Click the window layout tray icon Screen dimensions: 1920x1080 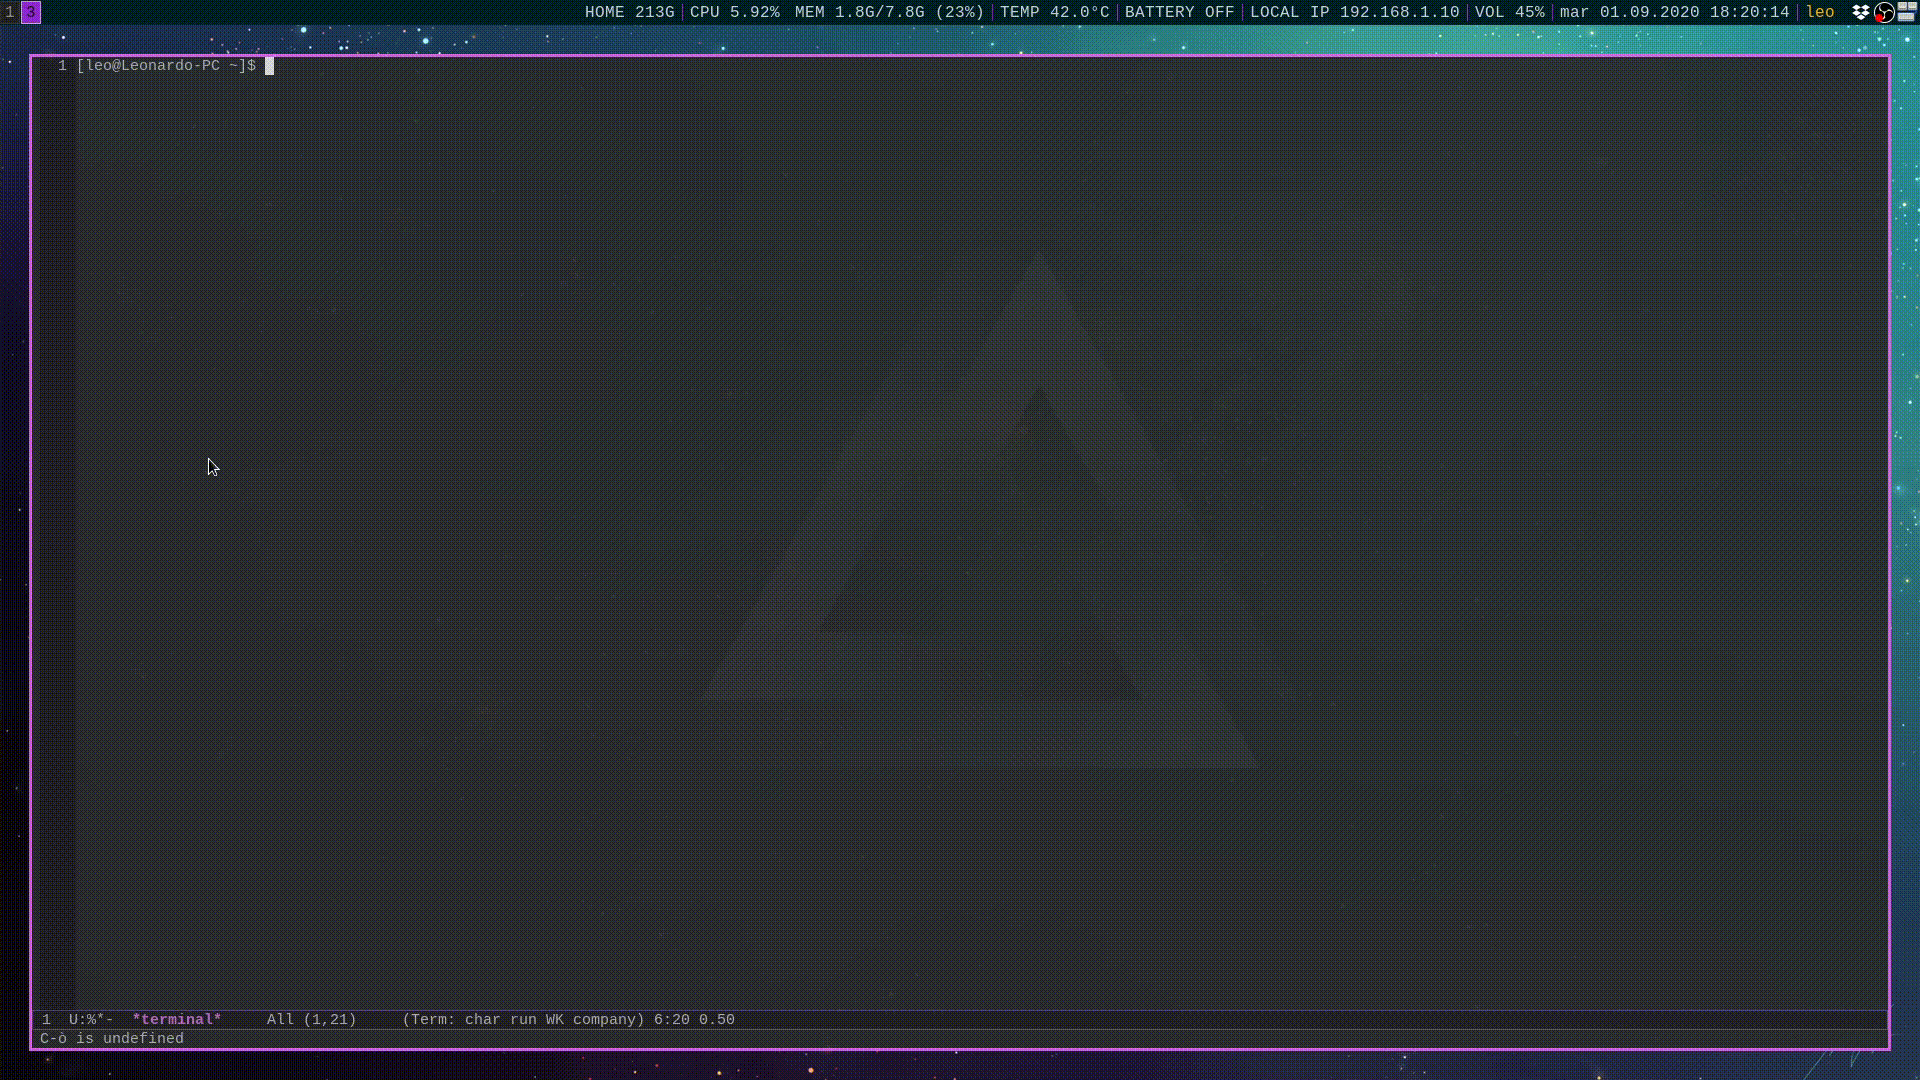(x=1907, y=12)
